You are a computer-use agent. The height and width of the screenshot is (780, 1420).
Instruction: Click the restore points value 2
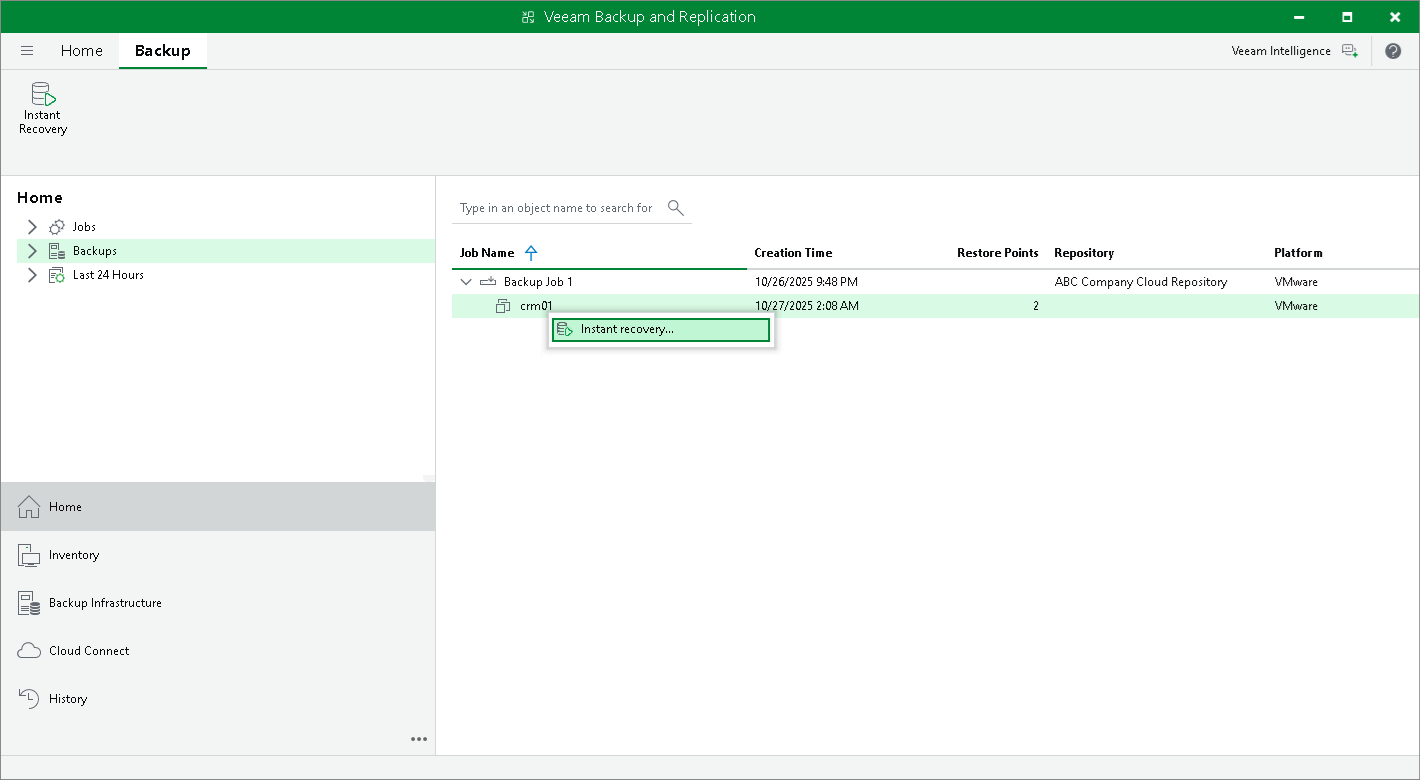(x=1036, y=306)
